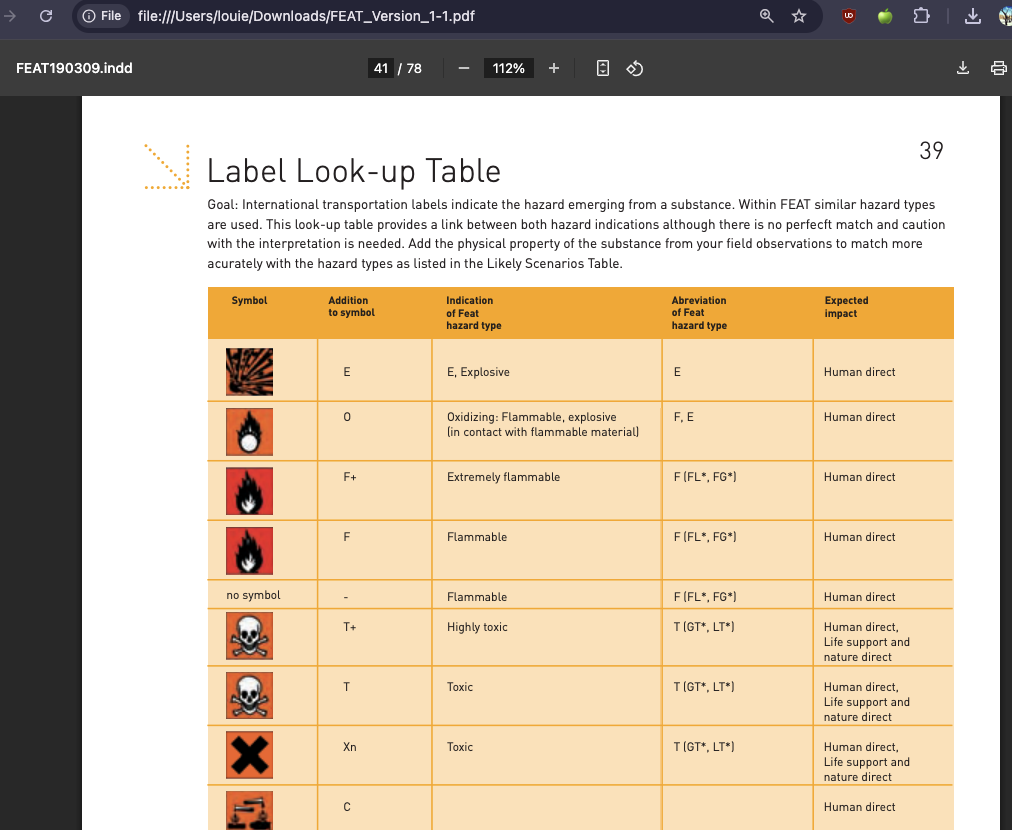Click the PDF zoom out minus button

[464, 68]
